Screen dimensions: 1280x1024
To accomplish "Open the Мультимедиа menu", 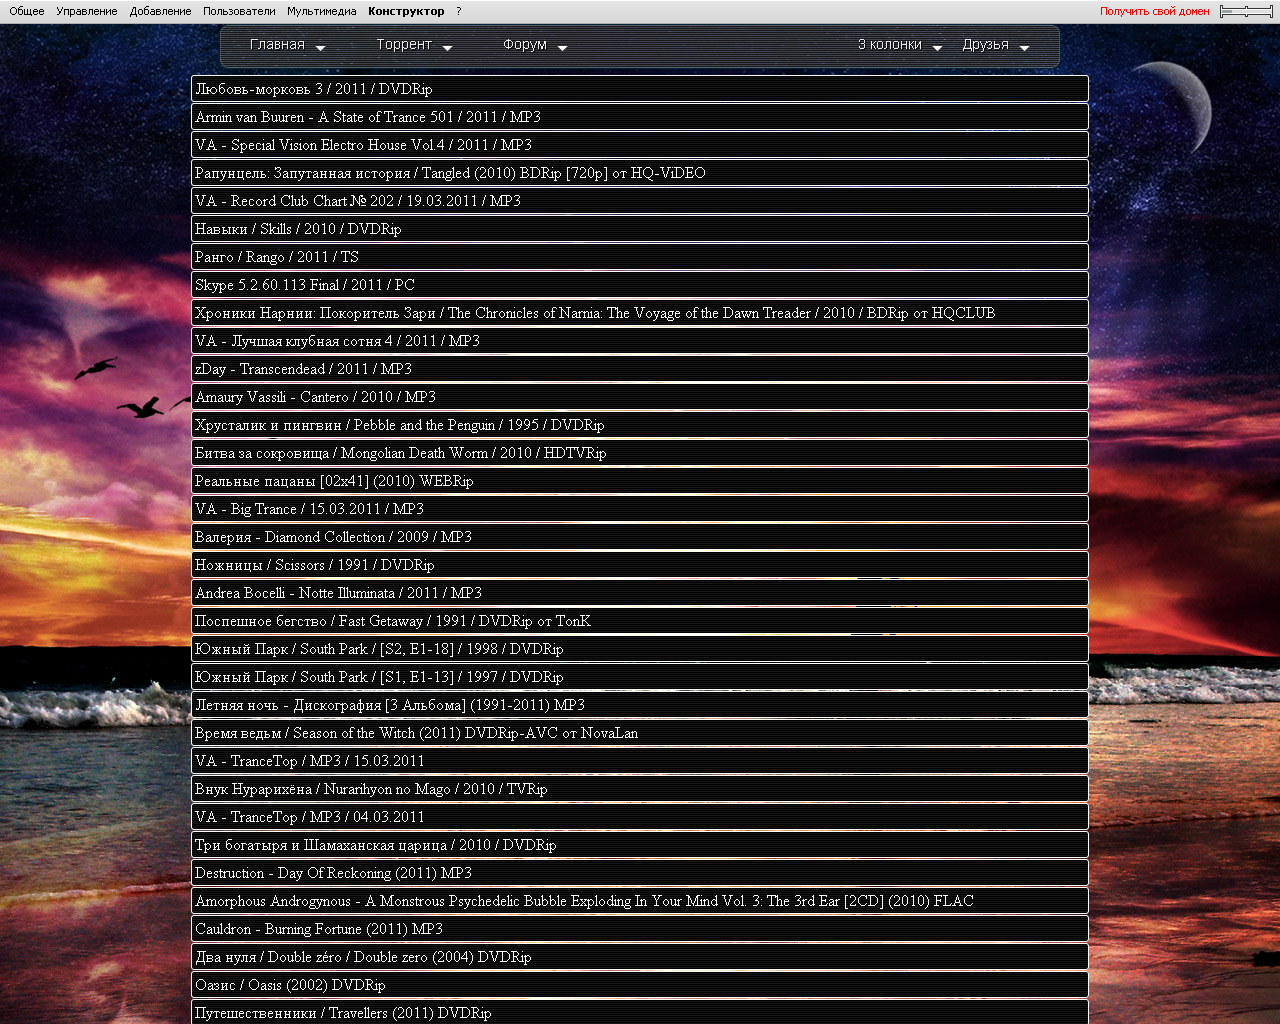I will coord(321,12).
